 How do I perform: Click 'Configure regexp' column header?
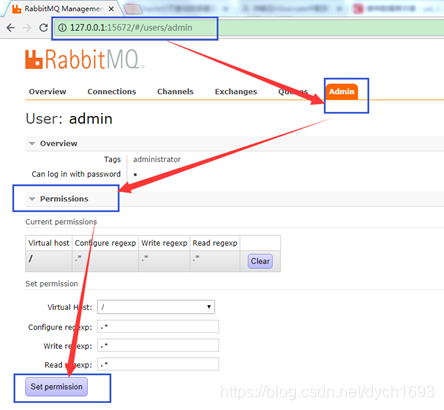coord(105,243)
